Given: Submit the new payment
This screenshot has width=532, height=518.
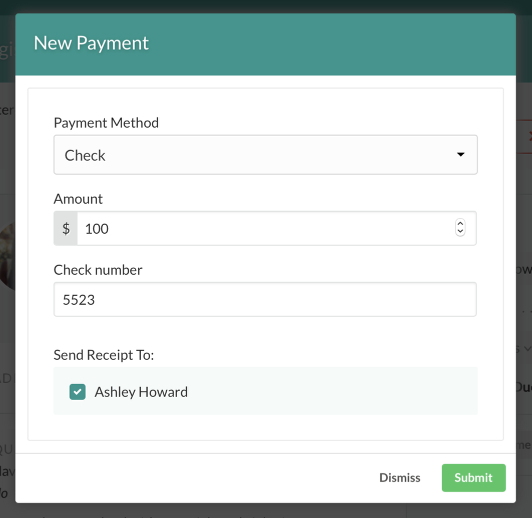Looking at the screenshot, I should [474, 478].
